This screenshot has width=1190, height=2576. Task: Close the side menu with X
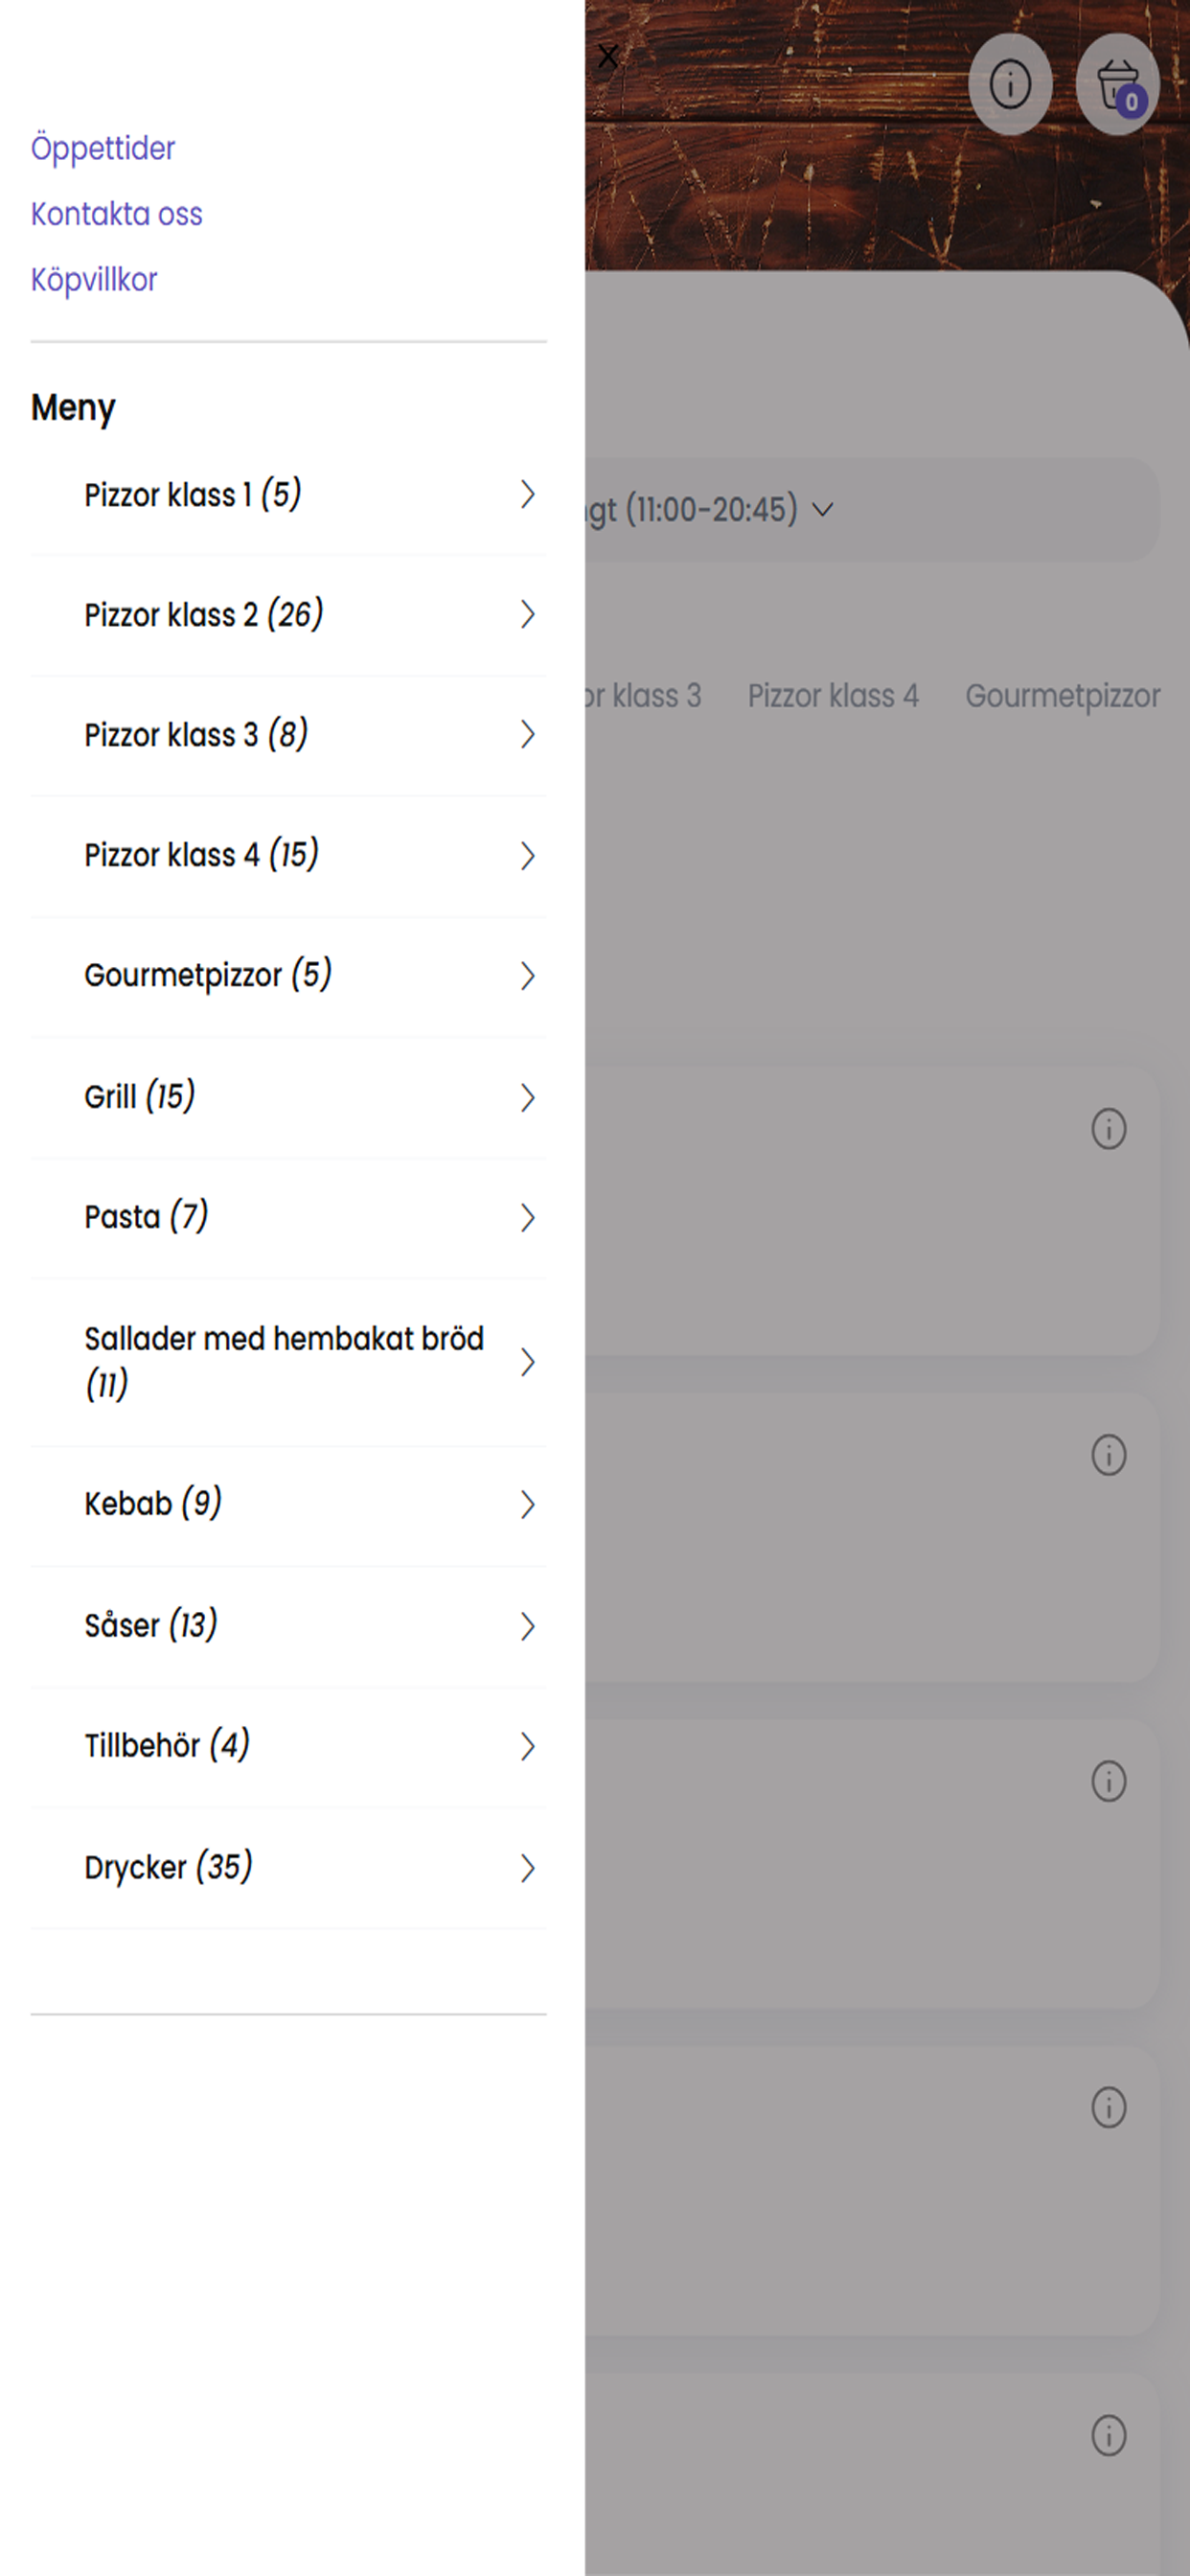click(x=607, y=56)
